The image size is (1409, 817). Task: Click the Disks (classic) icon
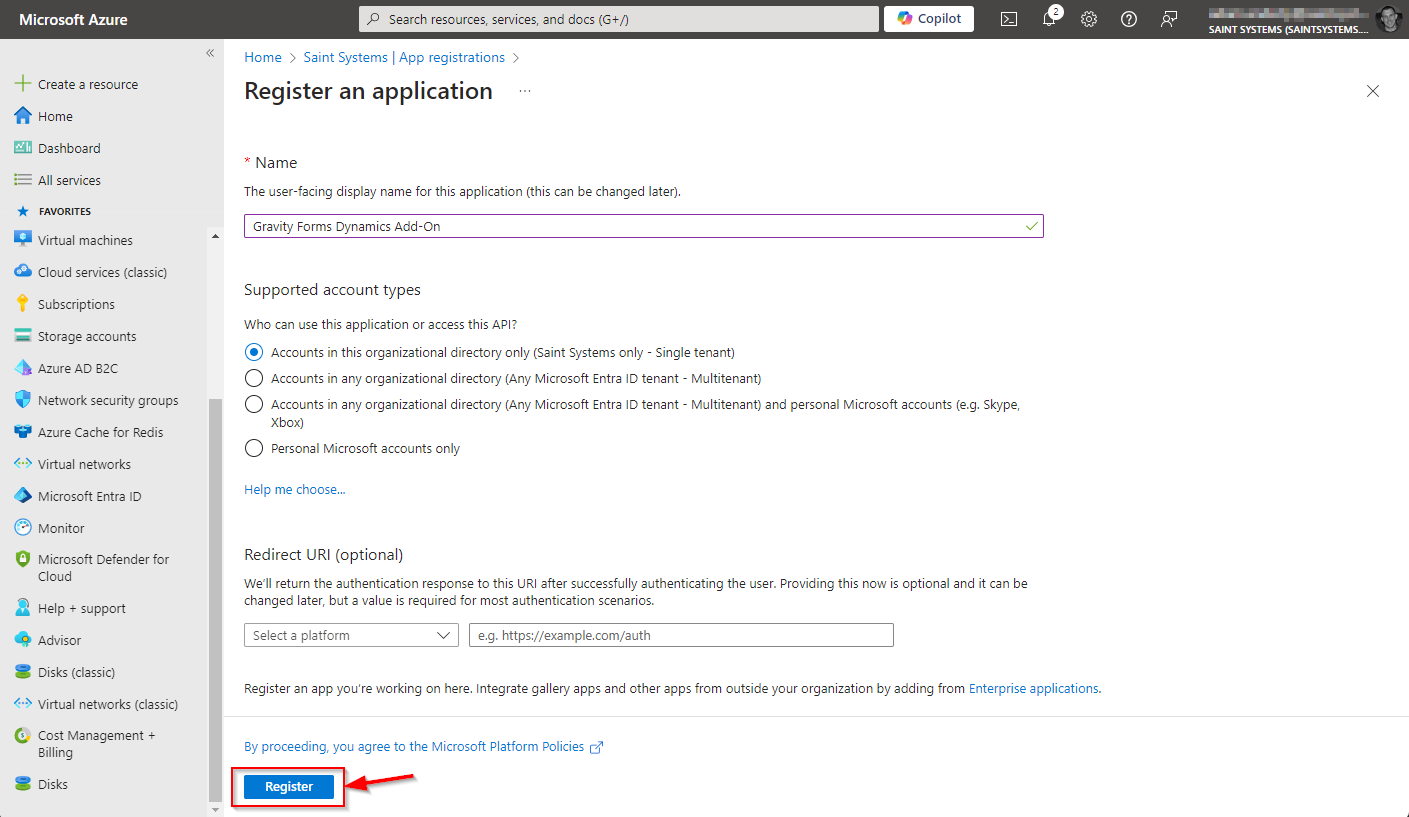coord(23,672)
